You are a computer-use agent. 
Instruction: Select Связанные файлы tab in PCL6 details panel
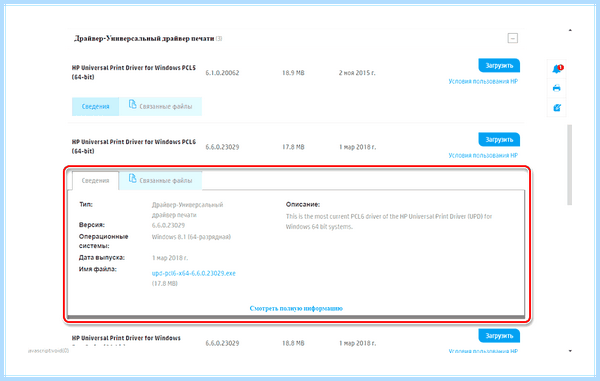coord(160,181)
